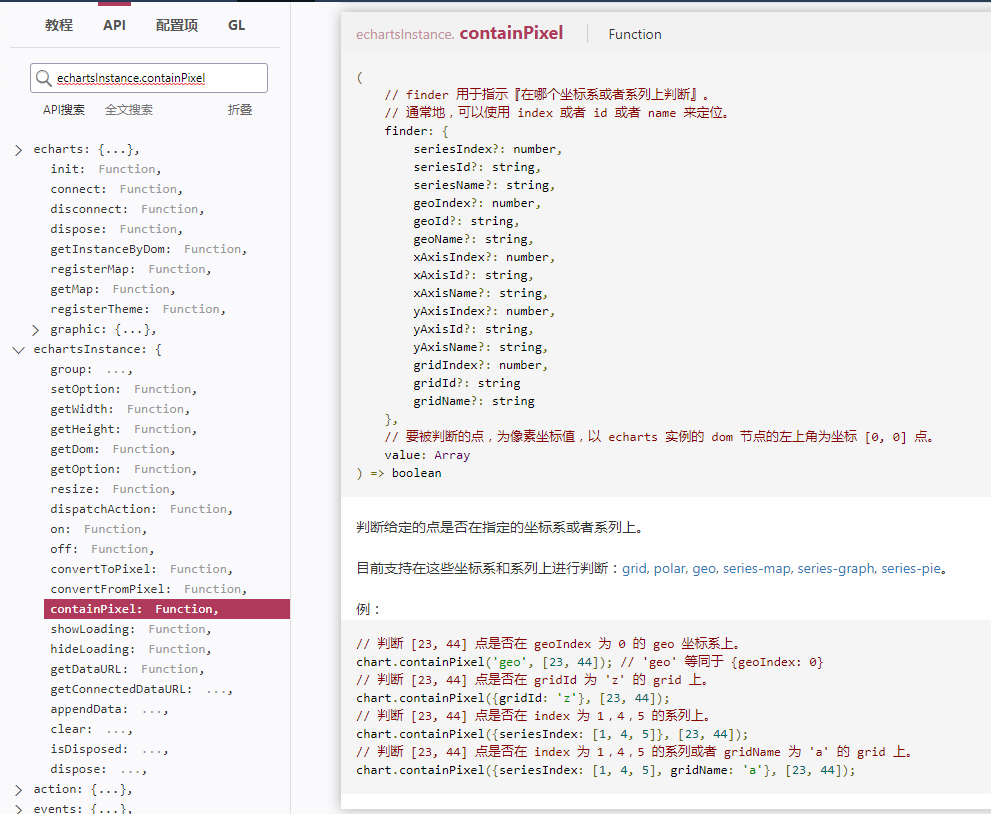
Task: Open the getWidth entry
Action: coord(120,410)
